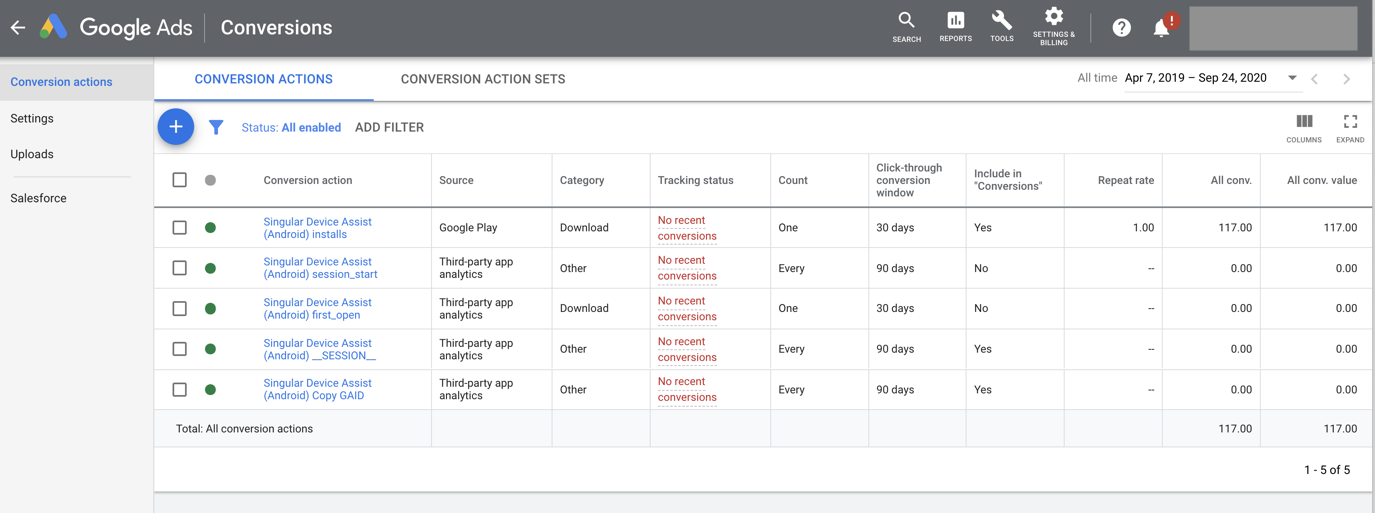The width and height of the screenshot is (1375, 513).
Task: Click the 1.00 repeat rate value
Action: tap(1143, 228)
